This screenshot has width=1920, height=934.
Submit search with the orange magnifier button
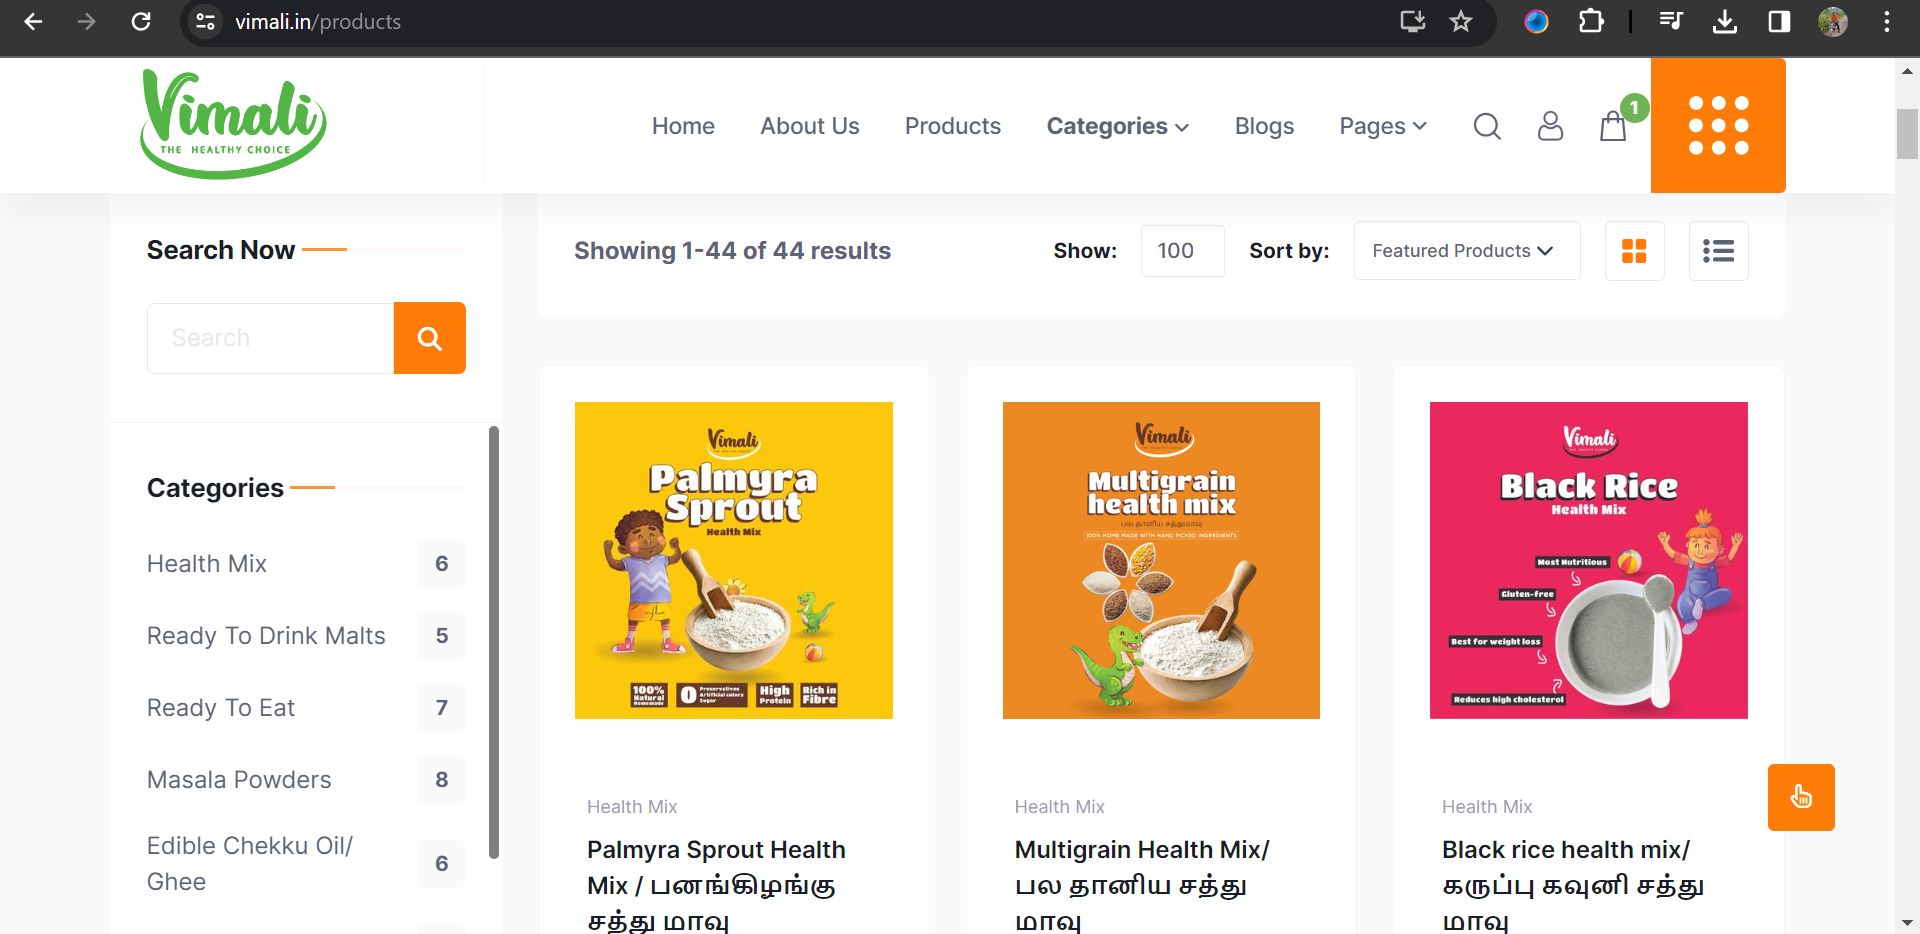pyautogui.click(x=430, y=338)
